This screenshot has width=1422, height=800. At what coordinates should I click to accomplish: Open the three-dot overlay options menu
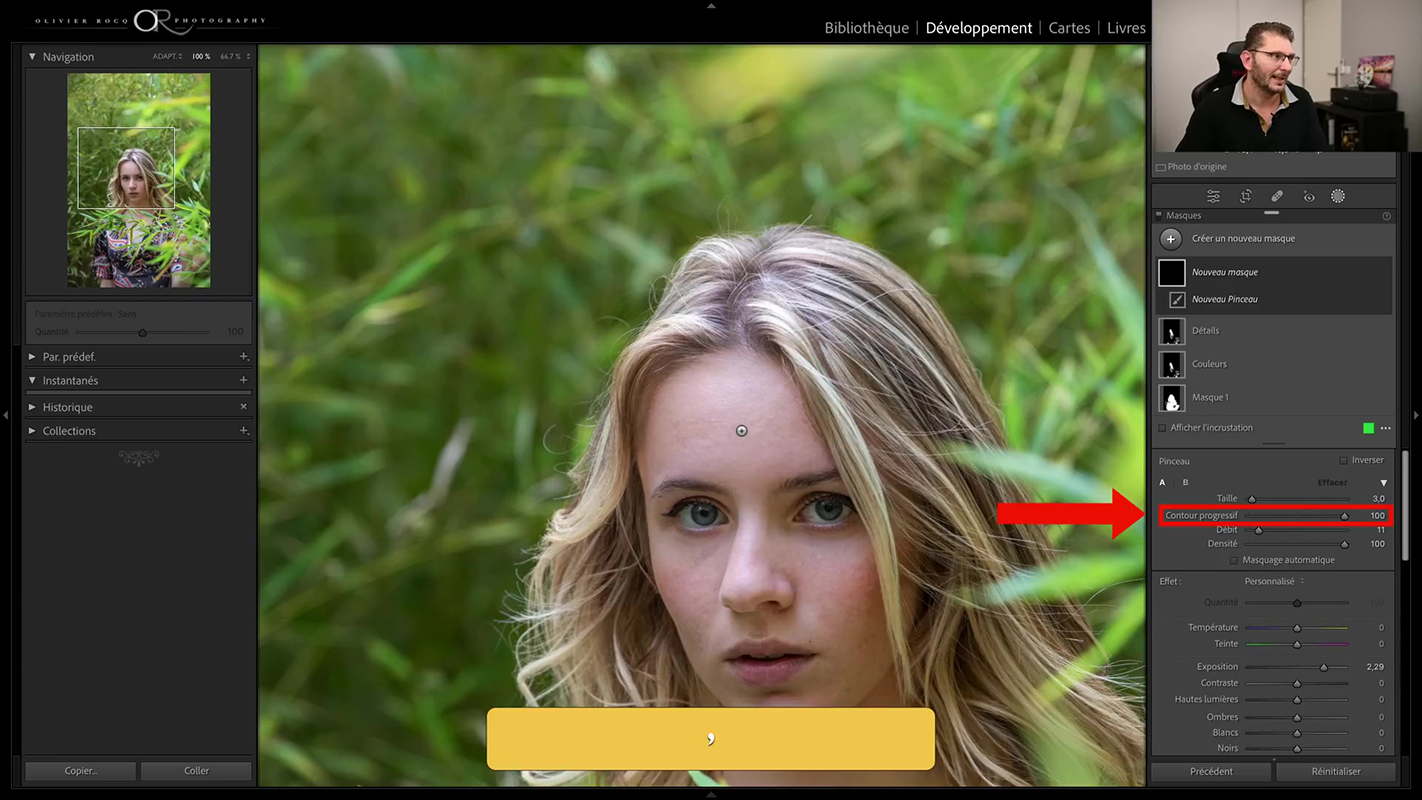(x=1385, y=428)
